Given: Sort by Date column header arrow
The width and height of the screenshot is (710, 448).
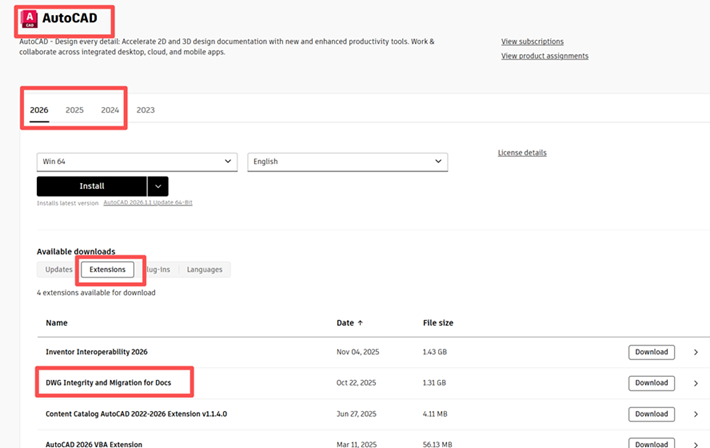Looking at the screenshot, I should 360,323.
